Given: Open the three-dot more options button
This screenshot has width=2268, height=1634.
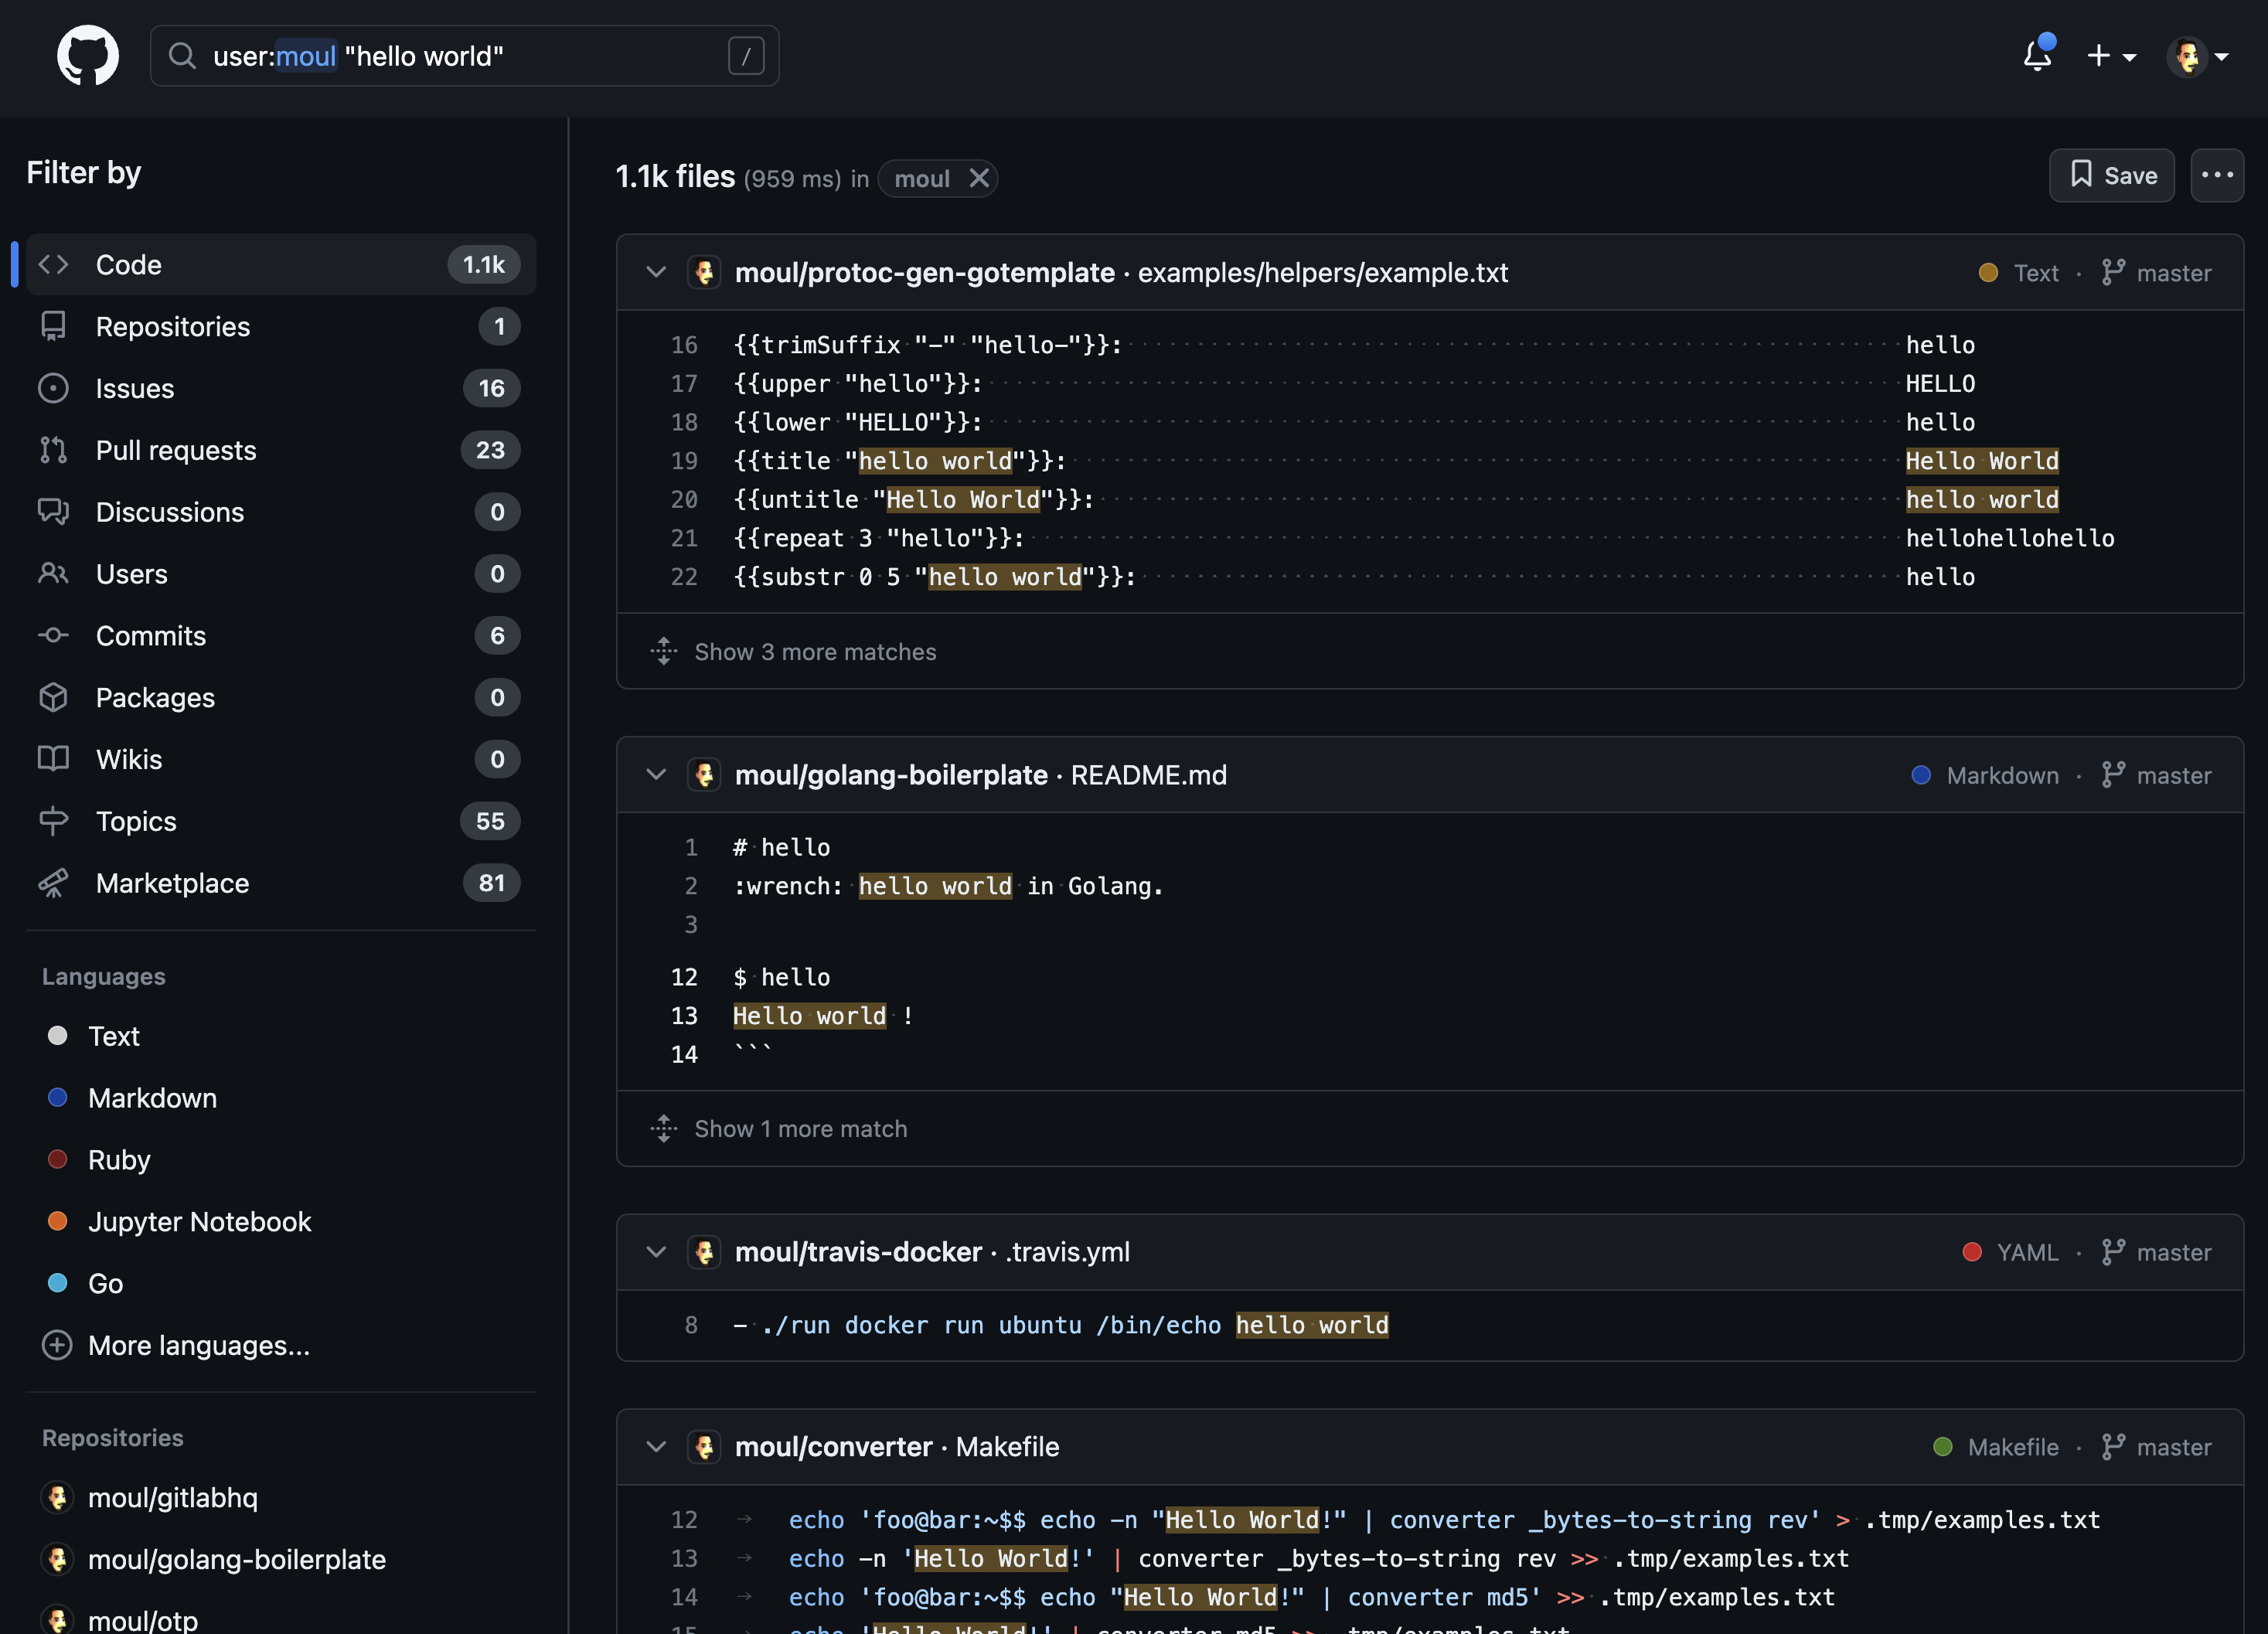Looking at the screenshot, I should click(x=2217, y=175).
